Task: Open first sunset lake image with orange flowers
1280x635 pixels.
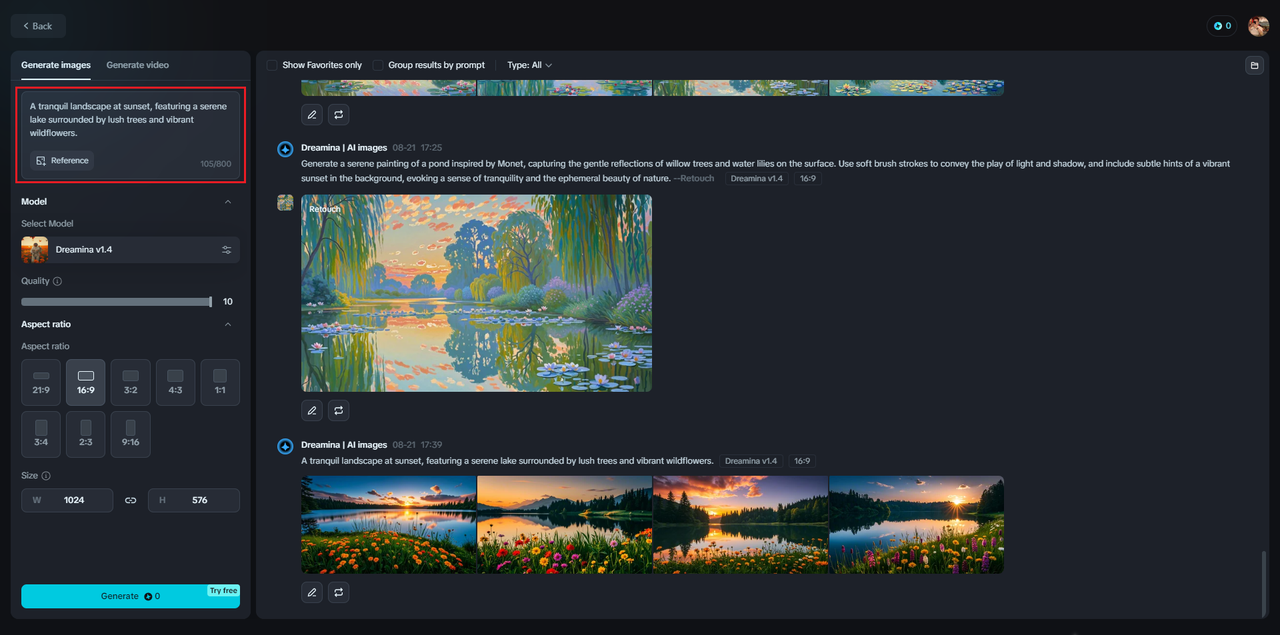Action: click(x=389, y=524)
